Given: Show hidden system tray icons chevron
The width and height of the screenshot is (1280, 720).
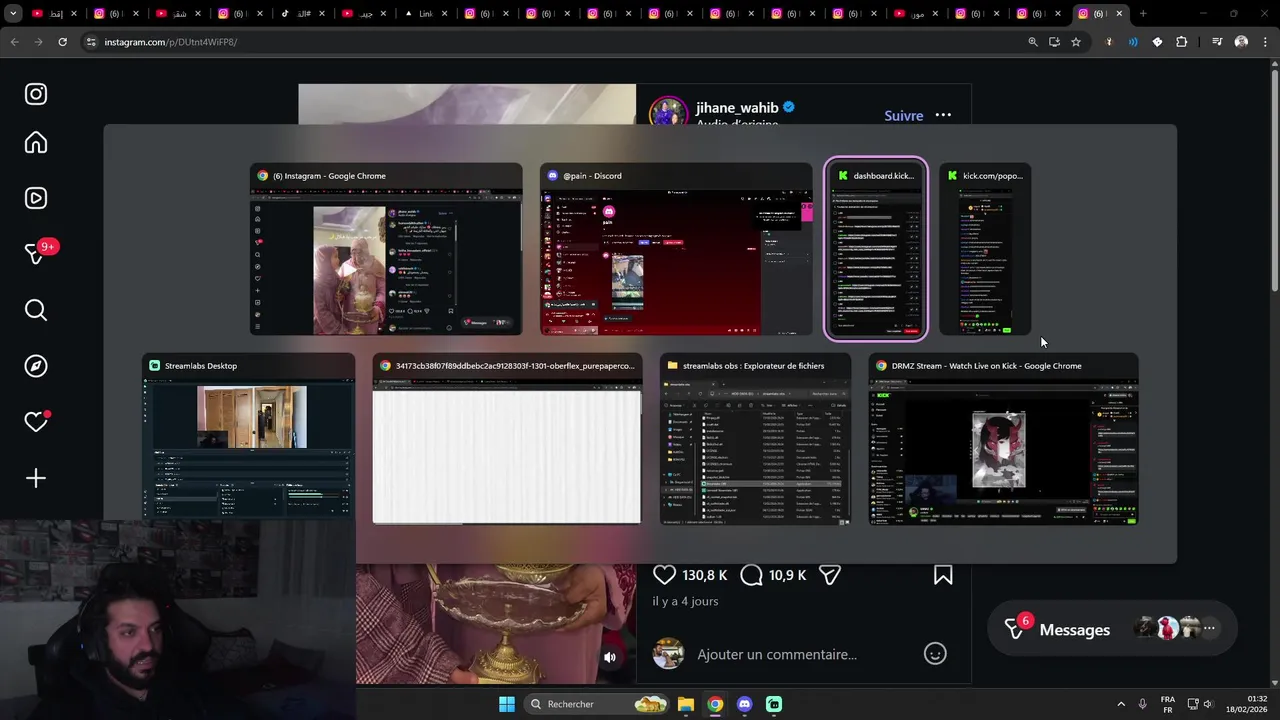Looking at the screenshot, I should click(1120, 704).
